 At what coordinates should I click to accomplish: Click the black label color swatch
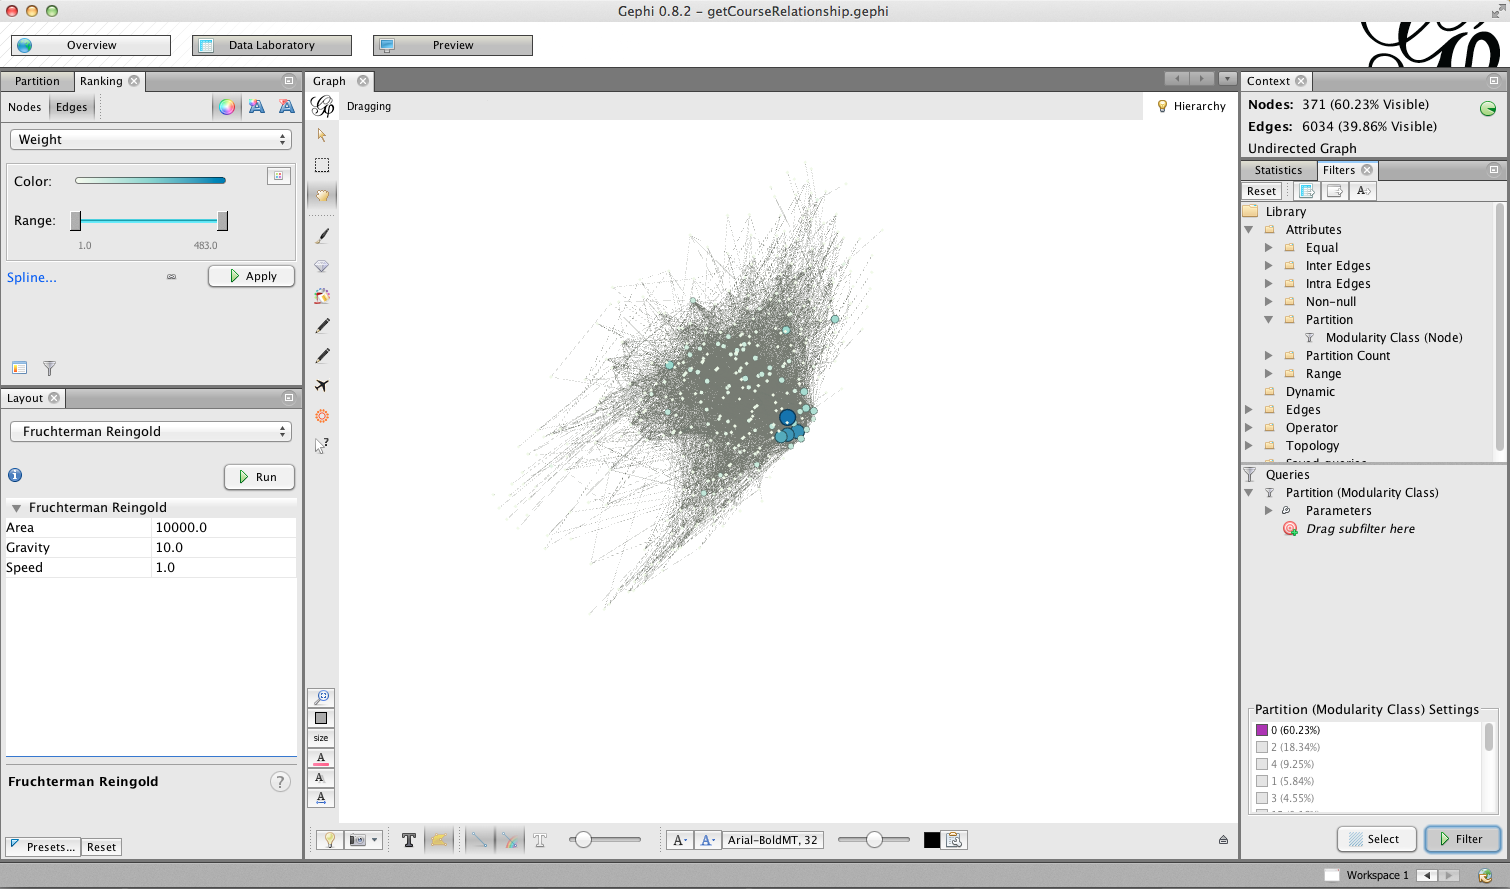click(x=932, y=840)
